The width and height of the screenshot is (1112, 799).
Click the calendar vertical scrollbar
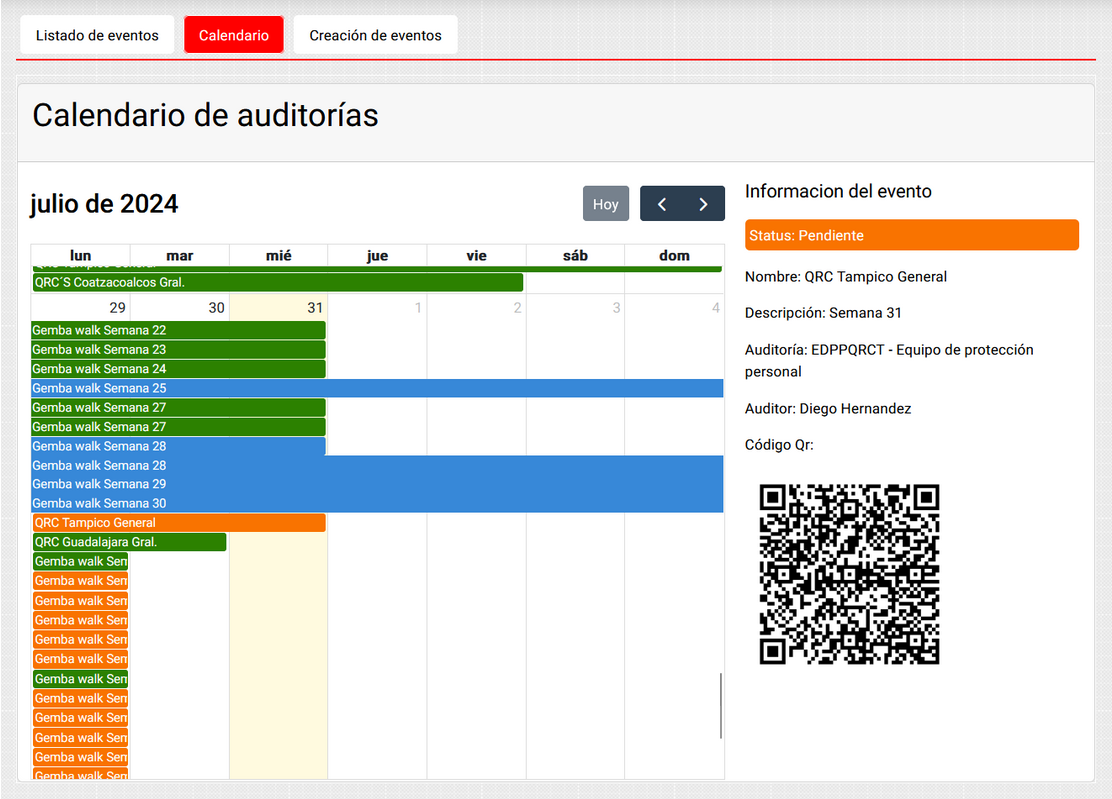point(721,705)
